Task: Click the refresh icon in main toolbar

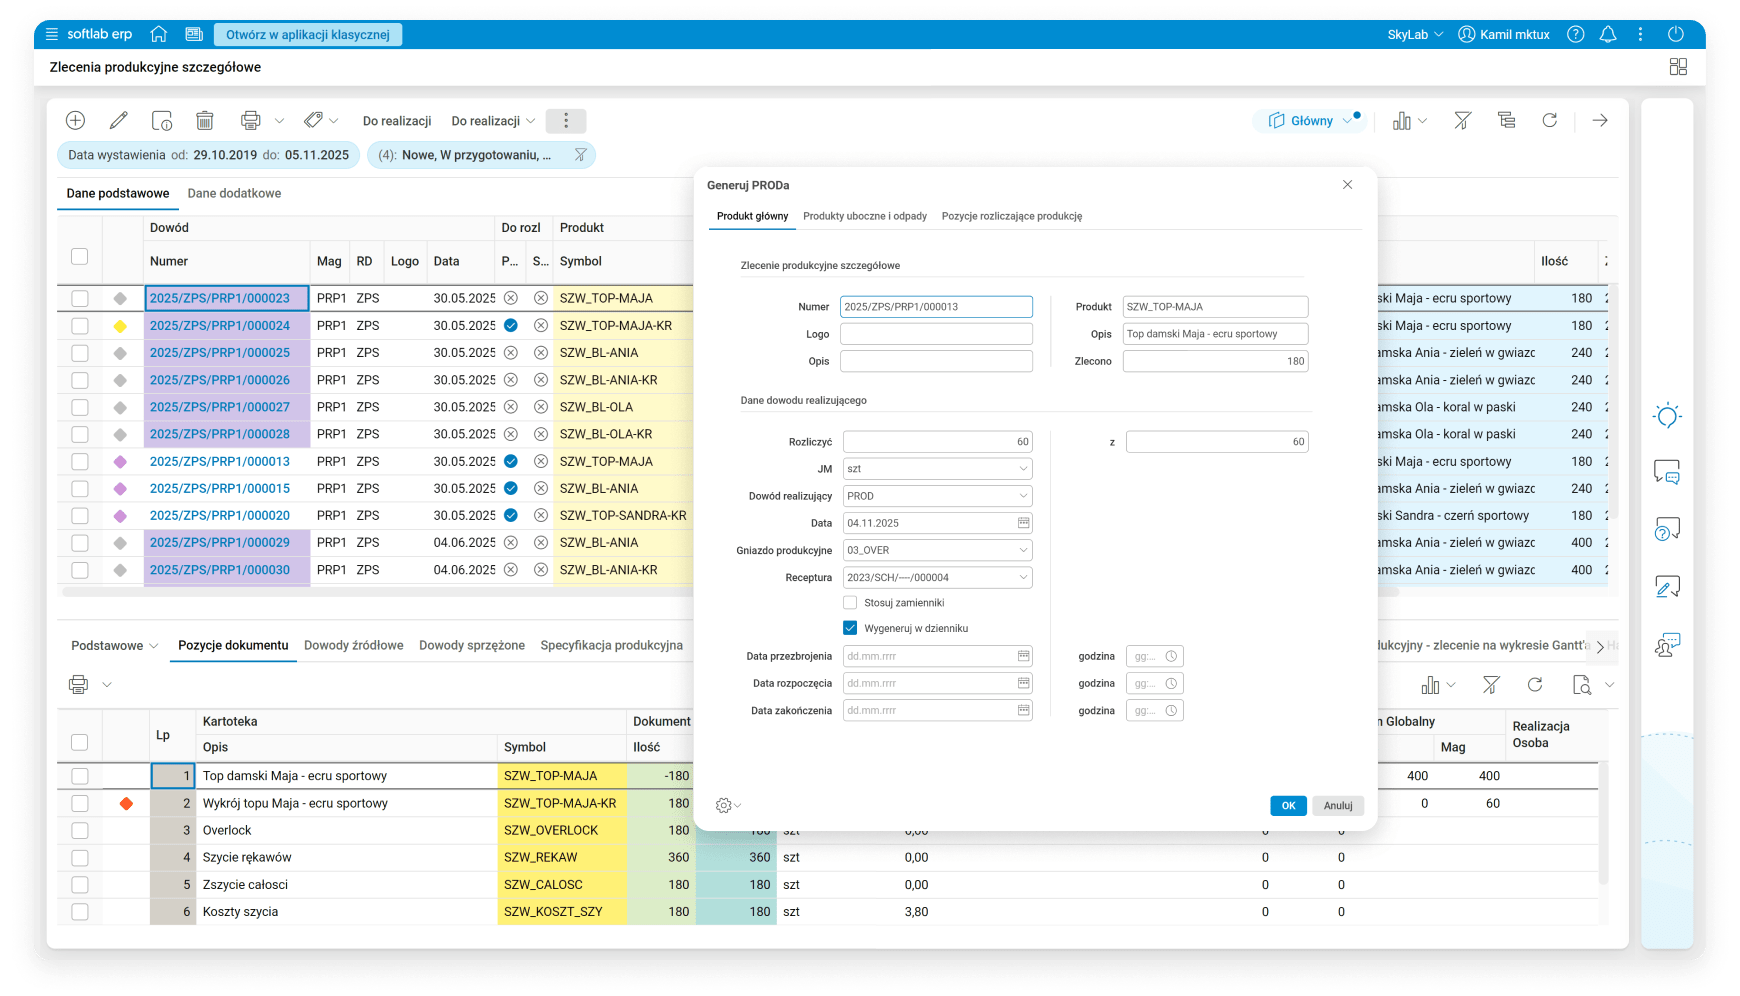Action: click(1549, 121)
